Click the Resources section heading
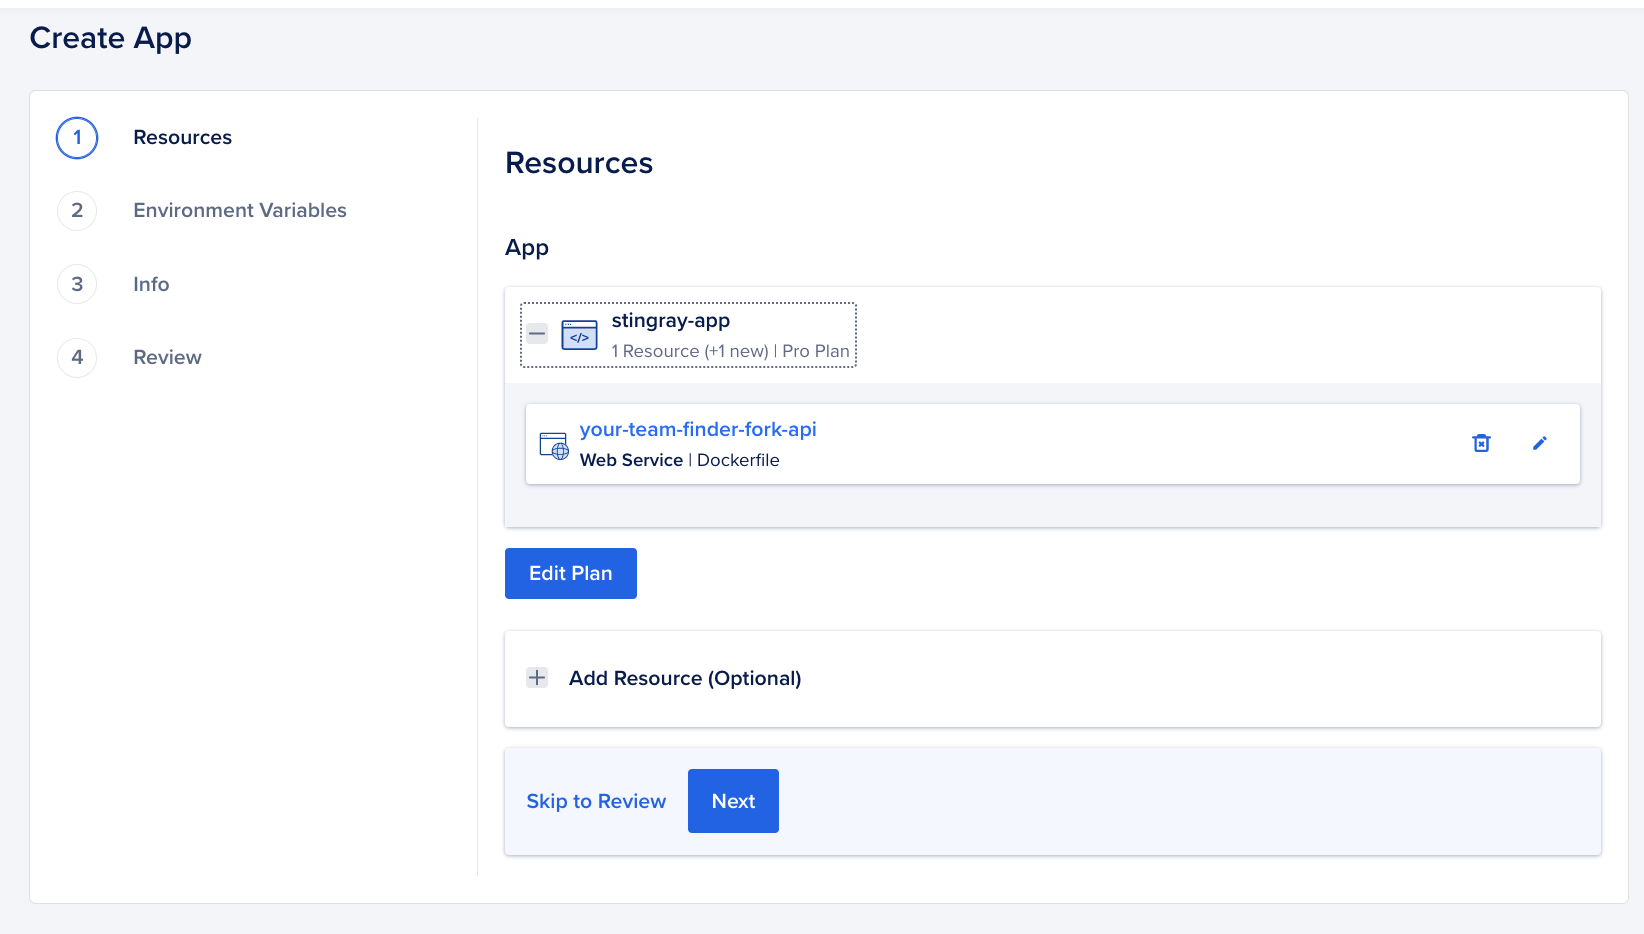1644x934 pixels. pos(579,163)
